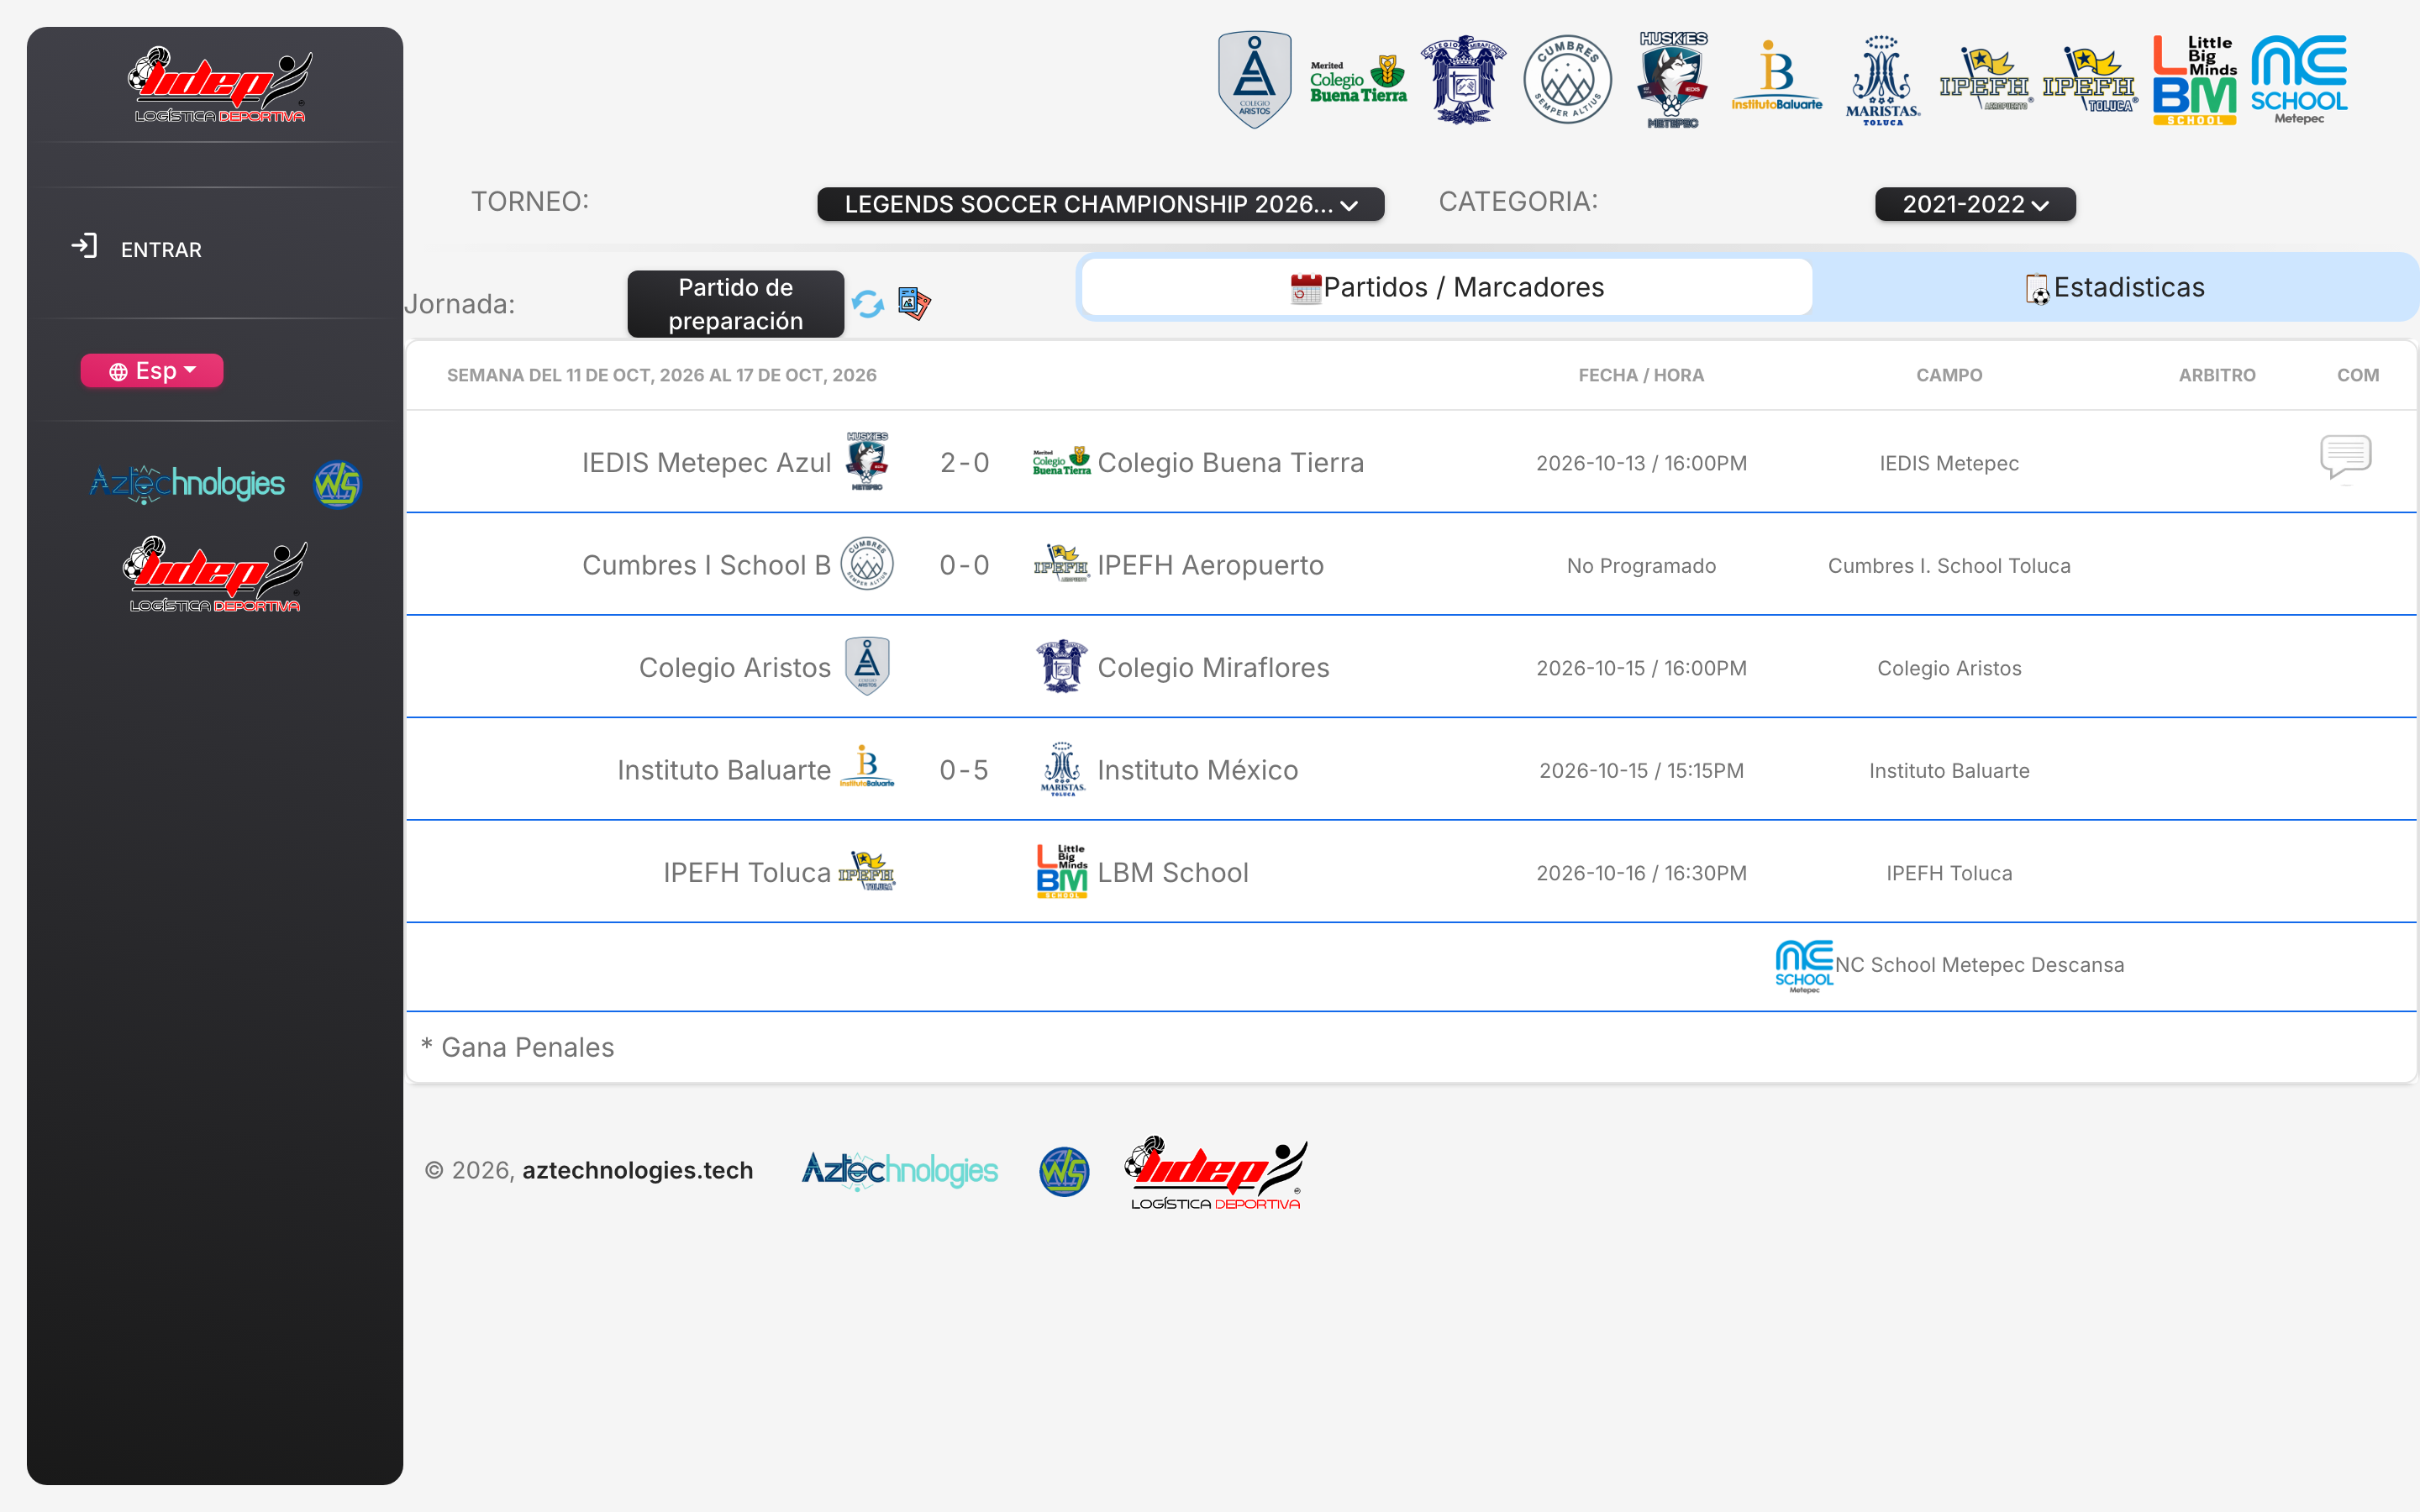Click the NC School Metepec header logo
The height and width of the screenshot is (1512, 2420).
2299,80
